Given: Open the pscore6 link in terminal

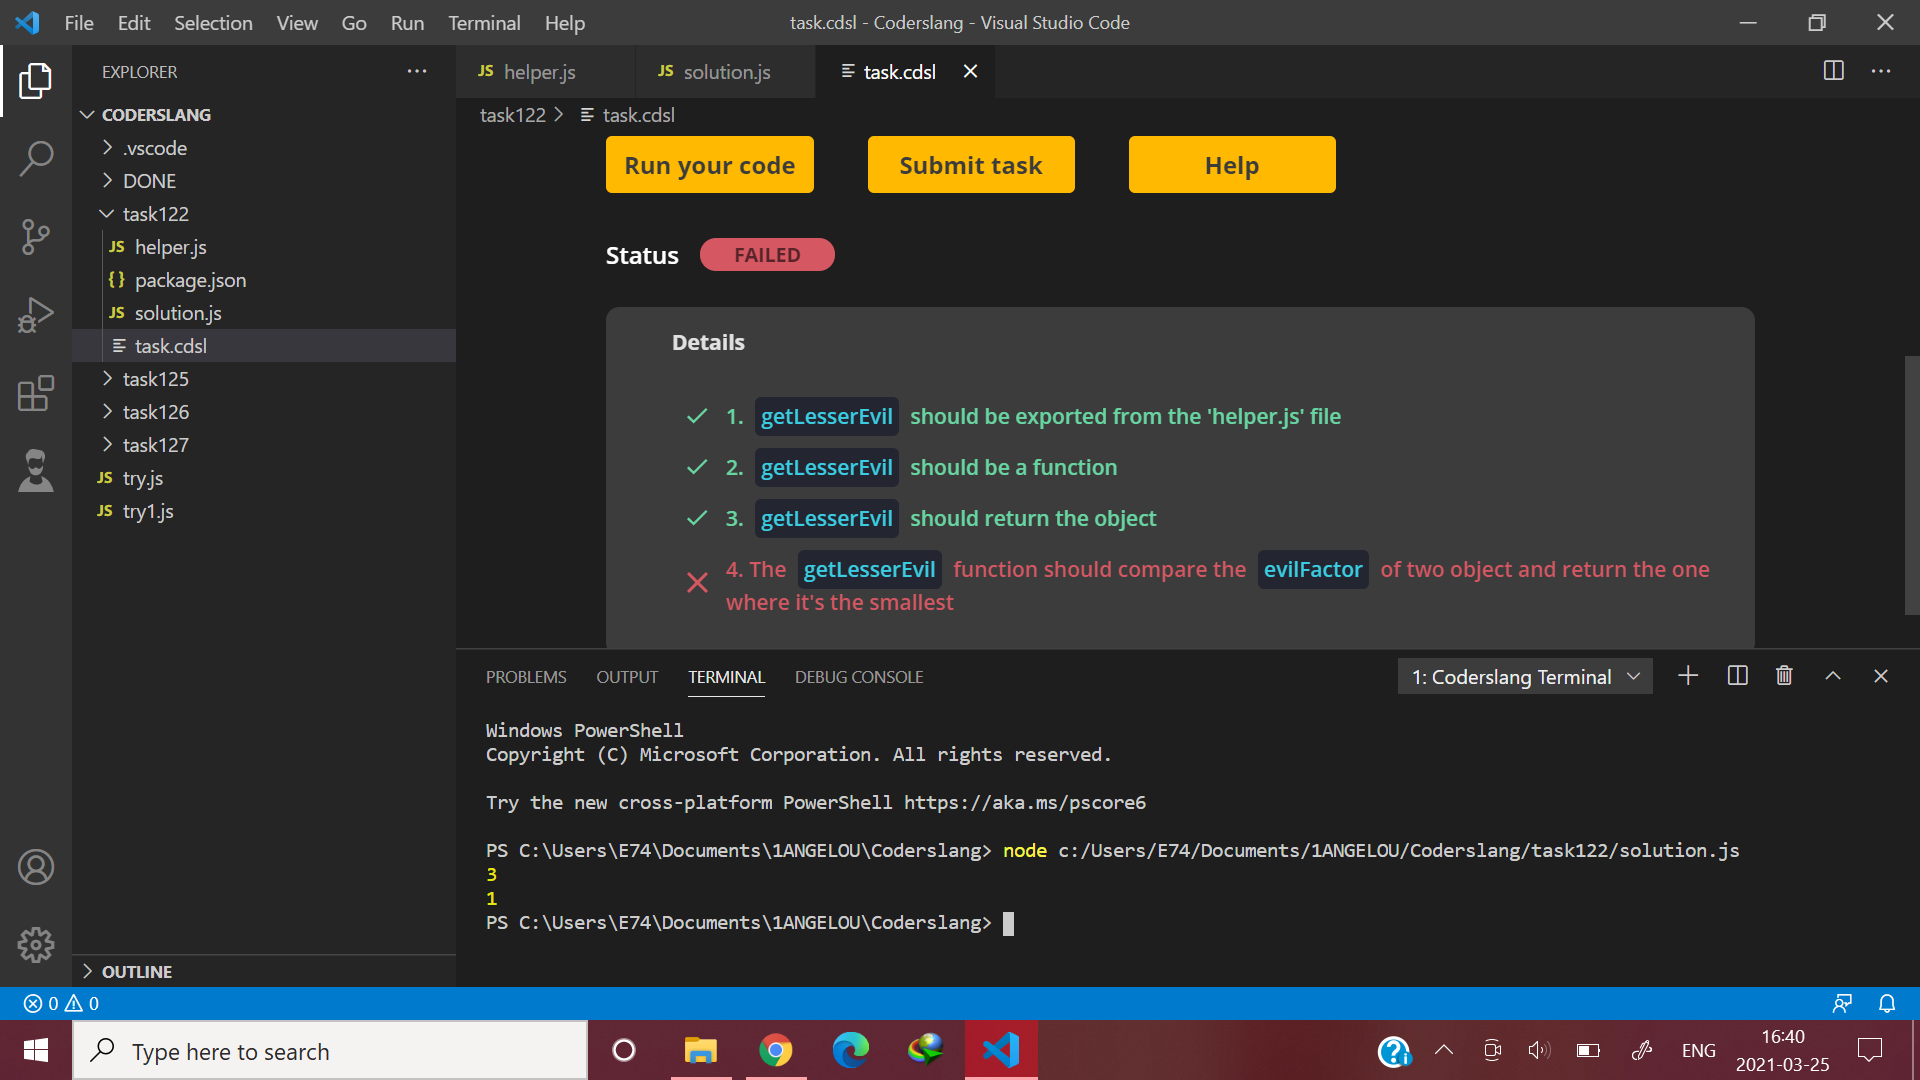Looking at the screenshot, I should coord(1025,803).
